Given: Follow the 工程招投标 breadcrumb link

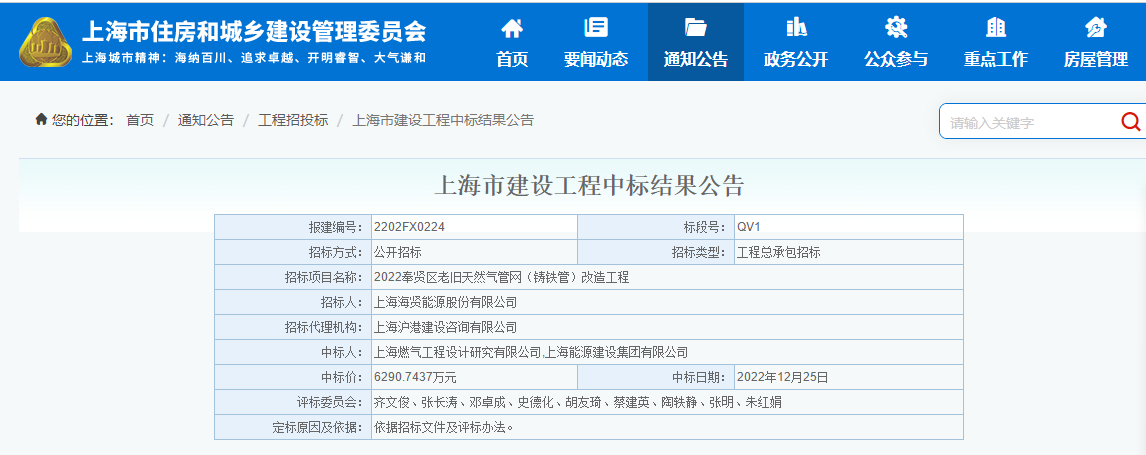Looking at the screenshot, I should pyautogui.click(x=293, y=120).
